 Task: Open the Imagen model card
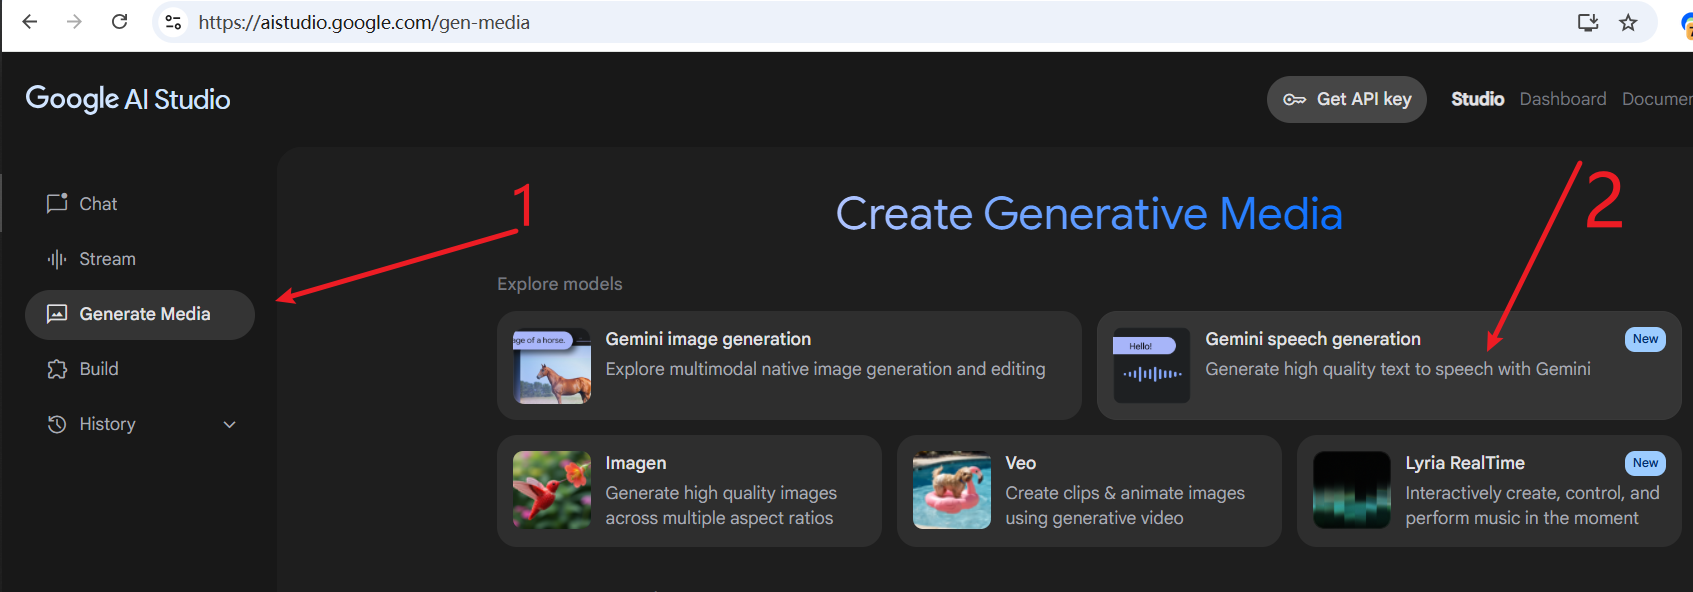coord(689,491)
